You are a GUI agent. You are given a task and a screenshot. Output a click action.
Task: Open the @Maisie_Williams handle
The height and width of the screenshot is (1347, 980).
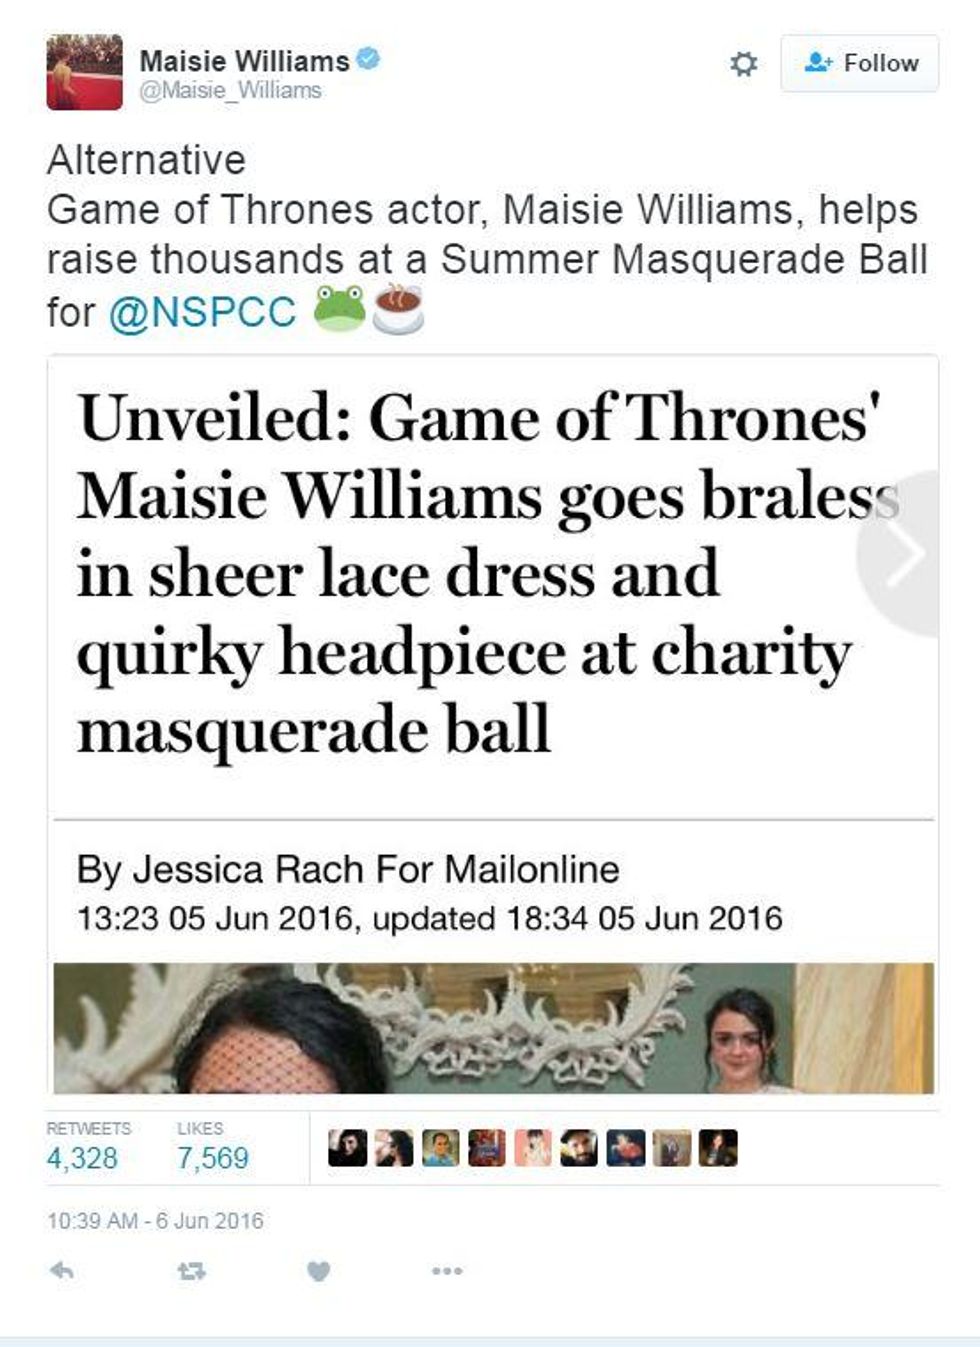(230, 90)
